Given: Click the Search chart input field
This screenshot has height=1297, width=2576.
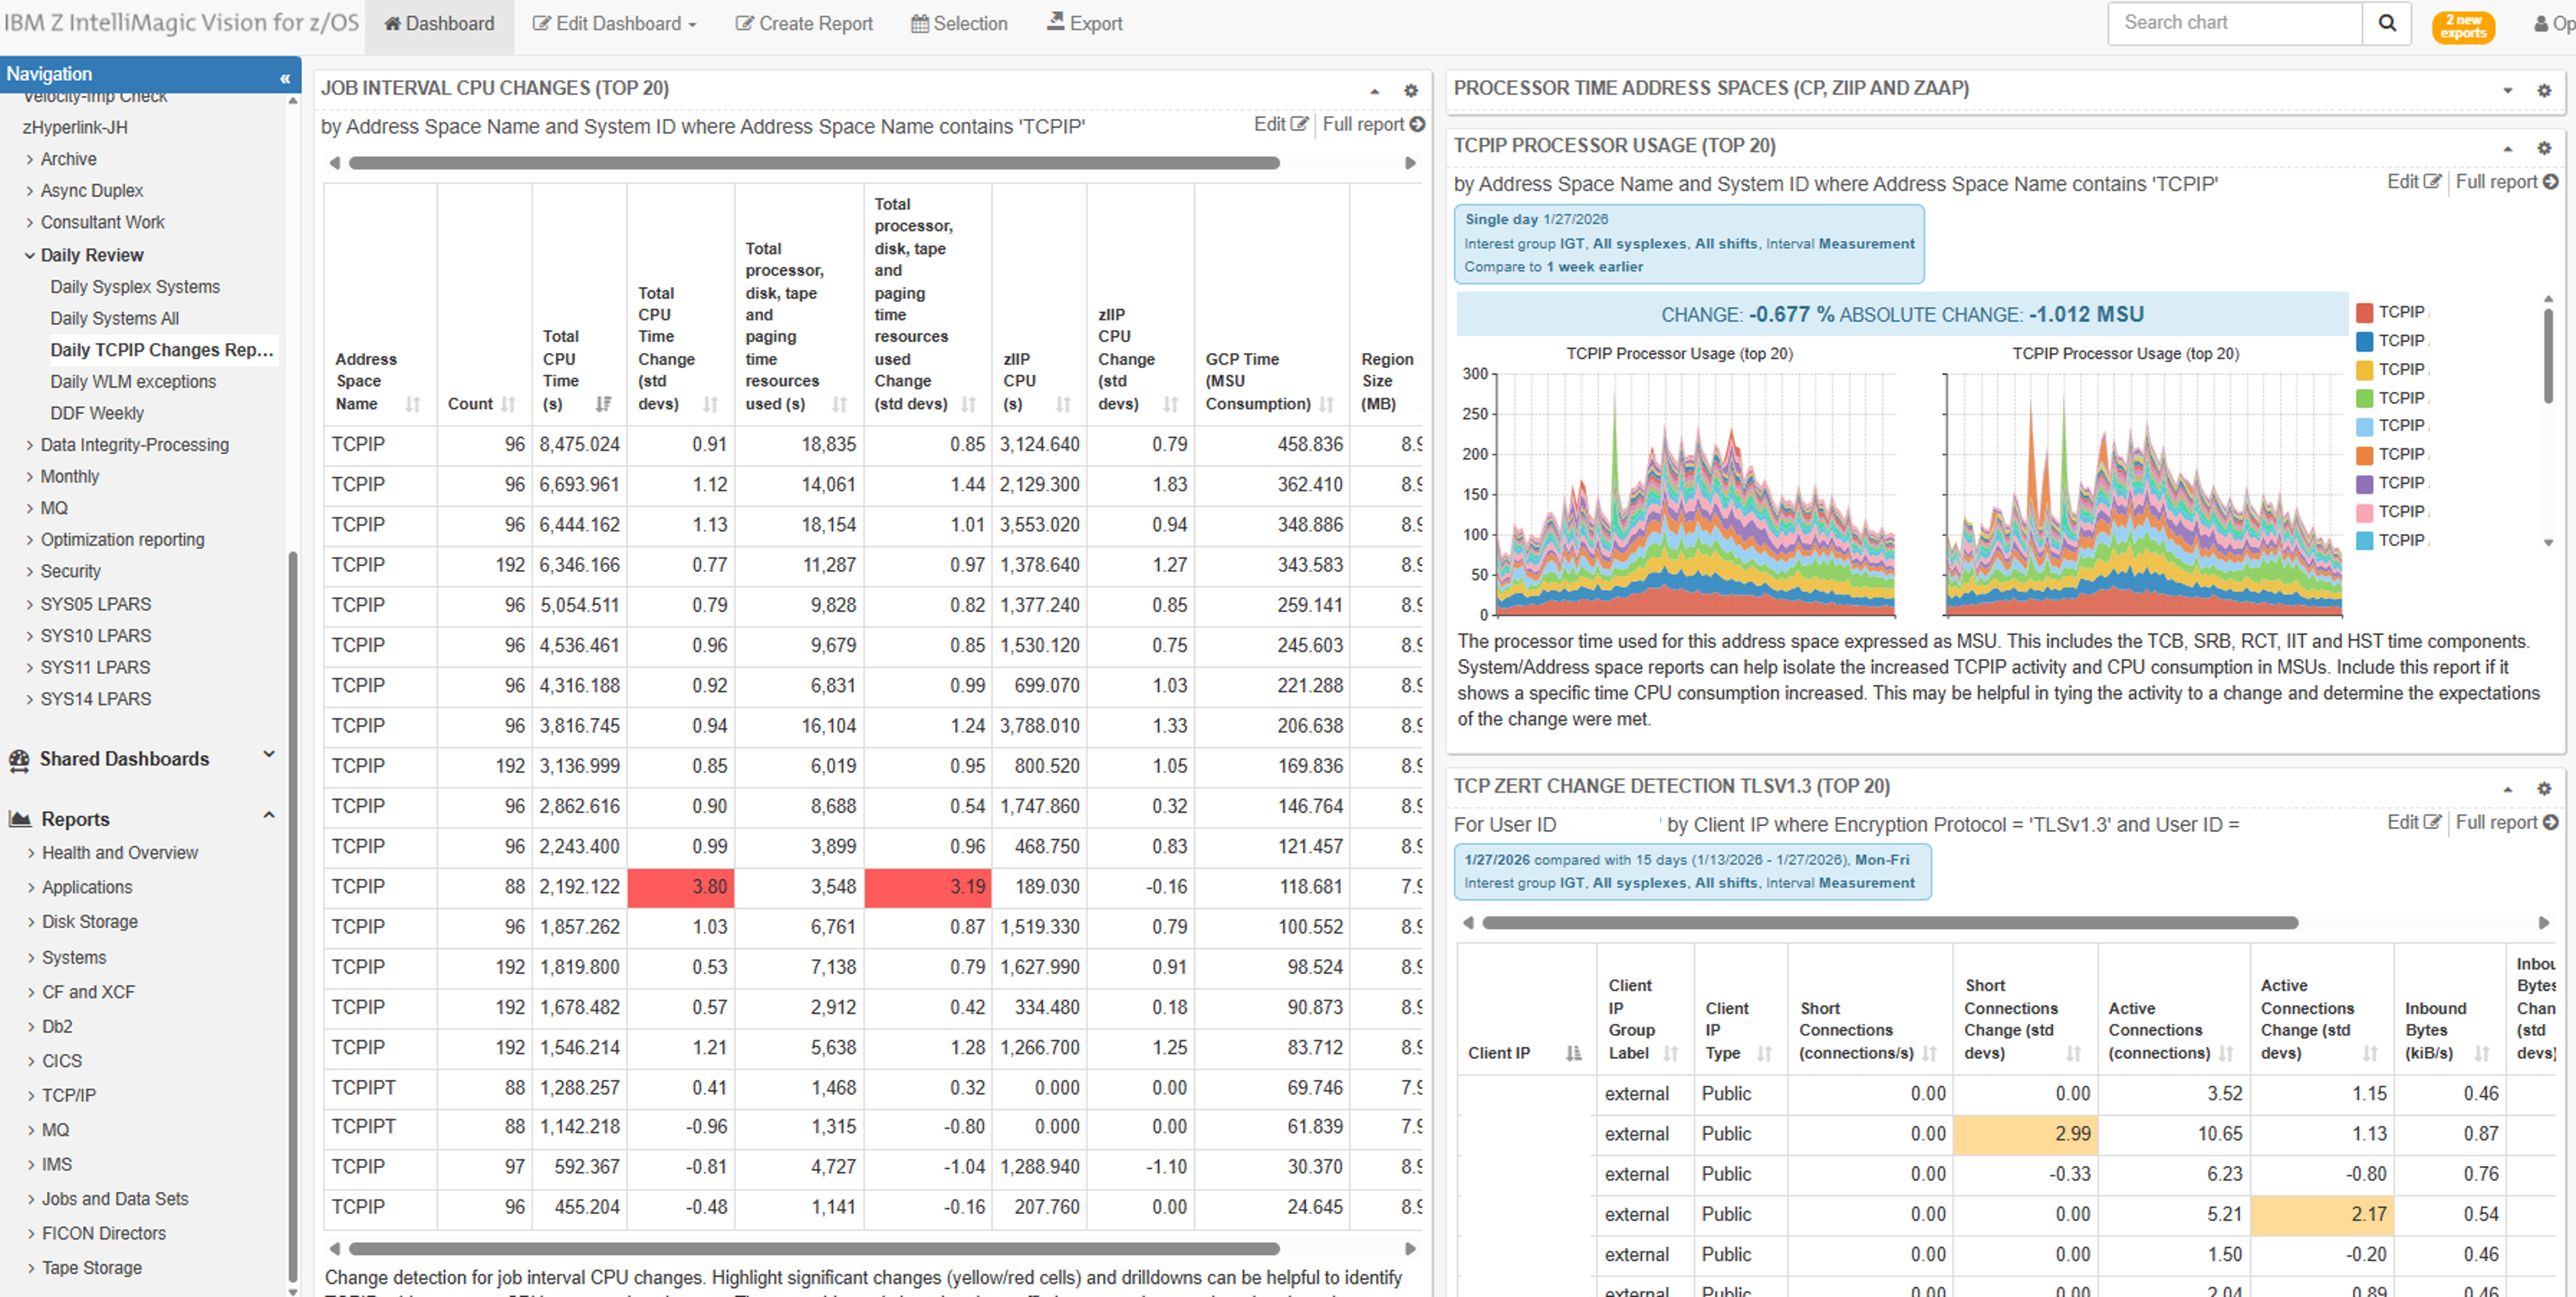Looking at the screenshot, I should (2234, 23).
